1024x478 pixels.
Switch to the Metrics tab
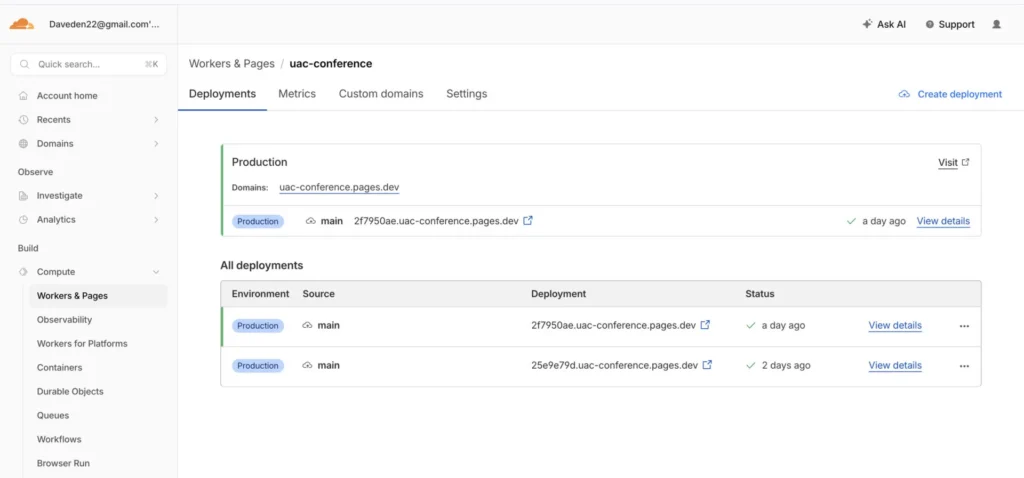pyautogui.click(x=297, y=94)
